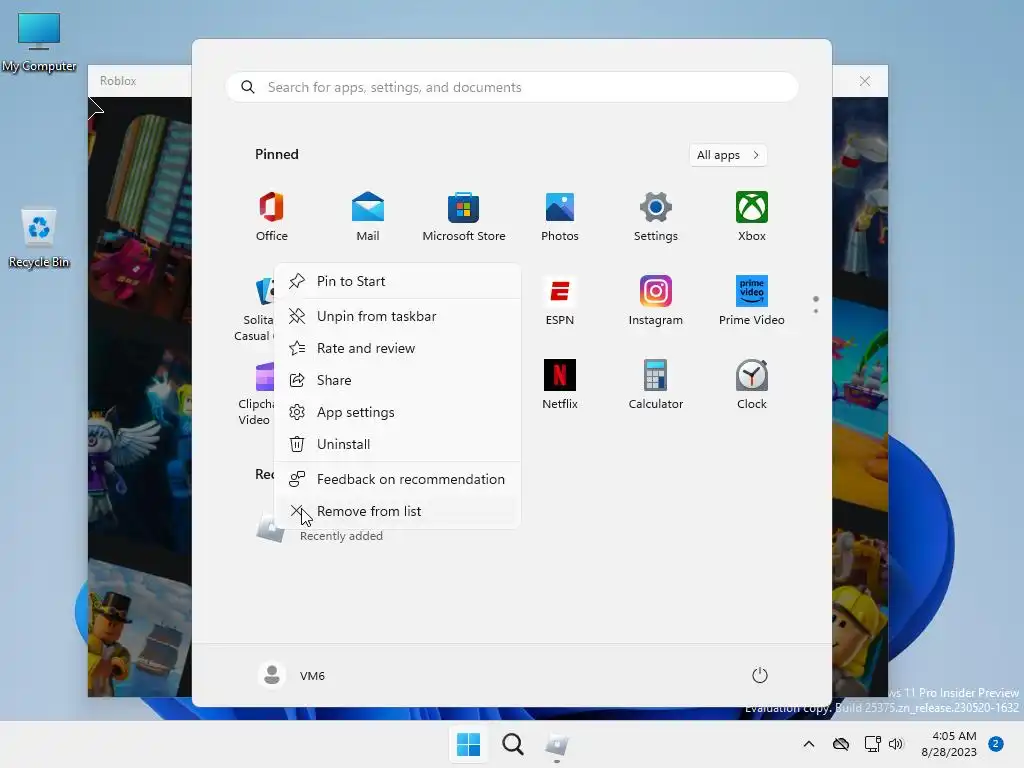Launch the Xbox app
The width and height of the screenshot is (1024, 768).
point(752,217)
